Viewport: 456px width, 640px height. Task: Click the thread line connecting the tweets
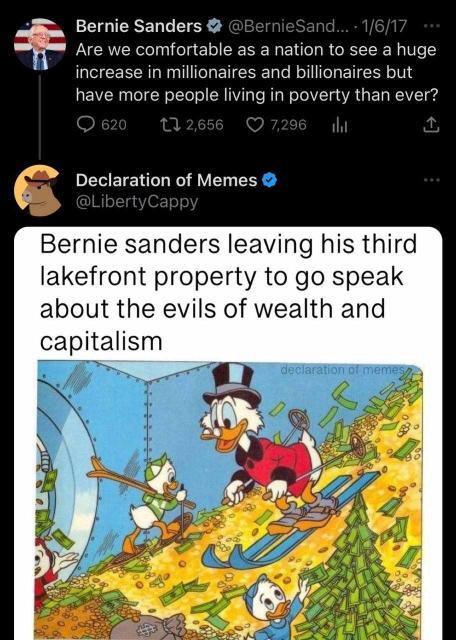40,116
